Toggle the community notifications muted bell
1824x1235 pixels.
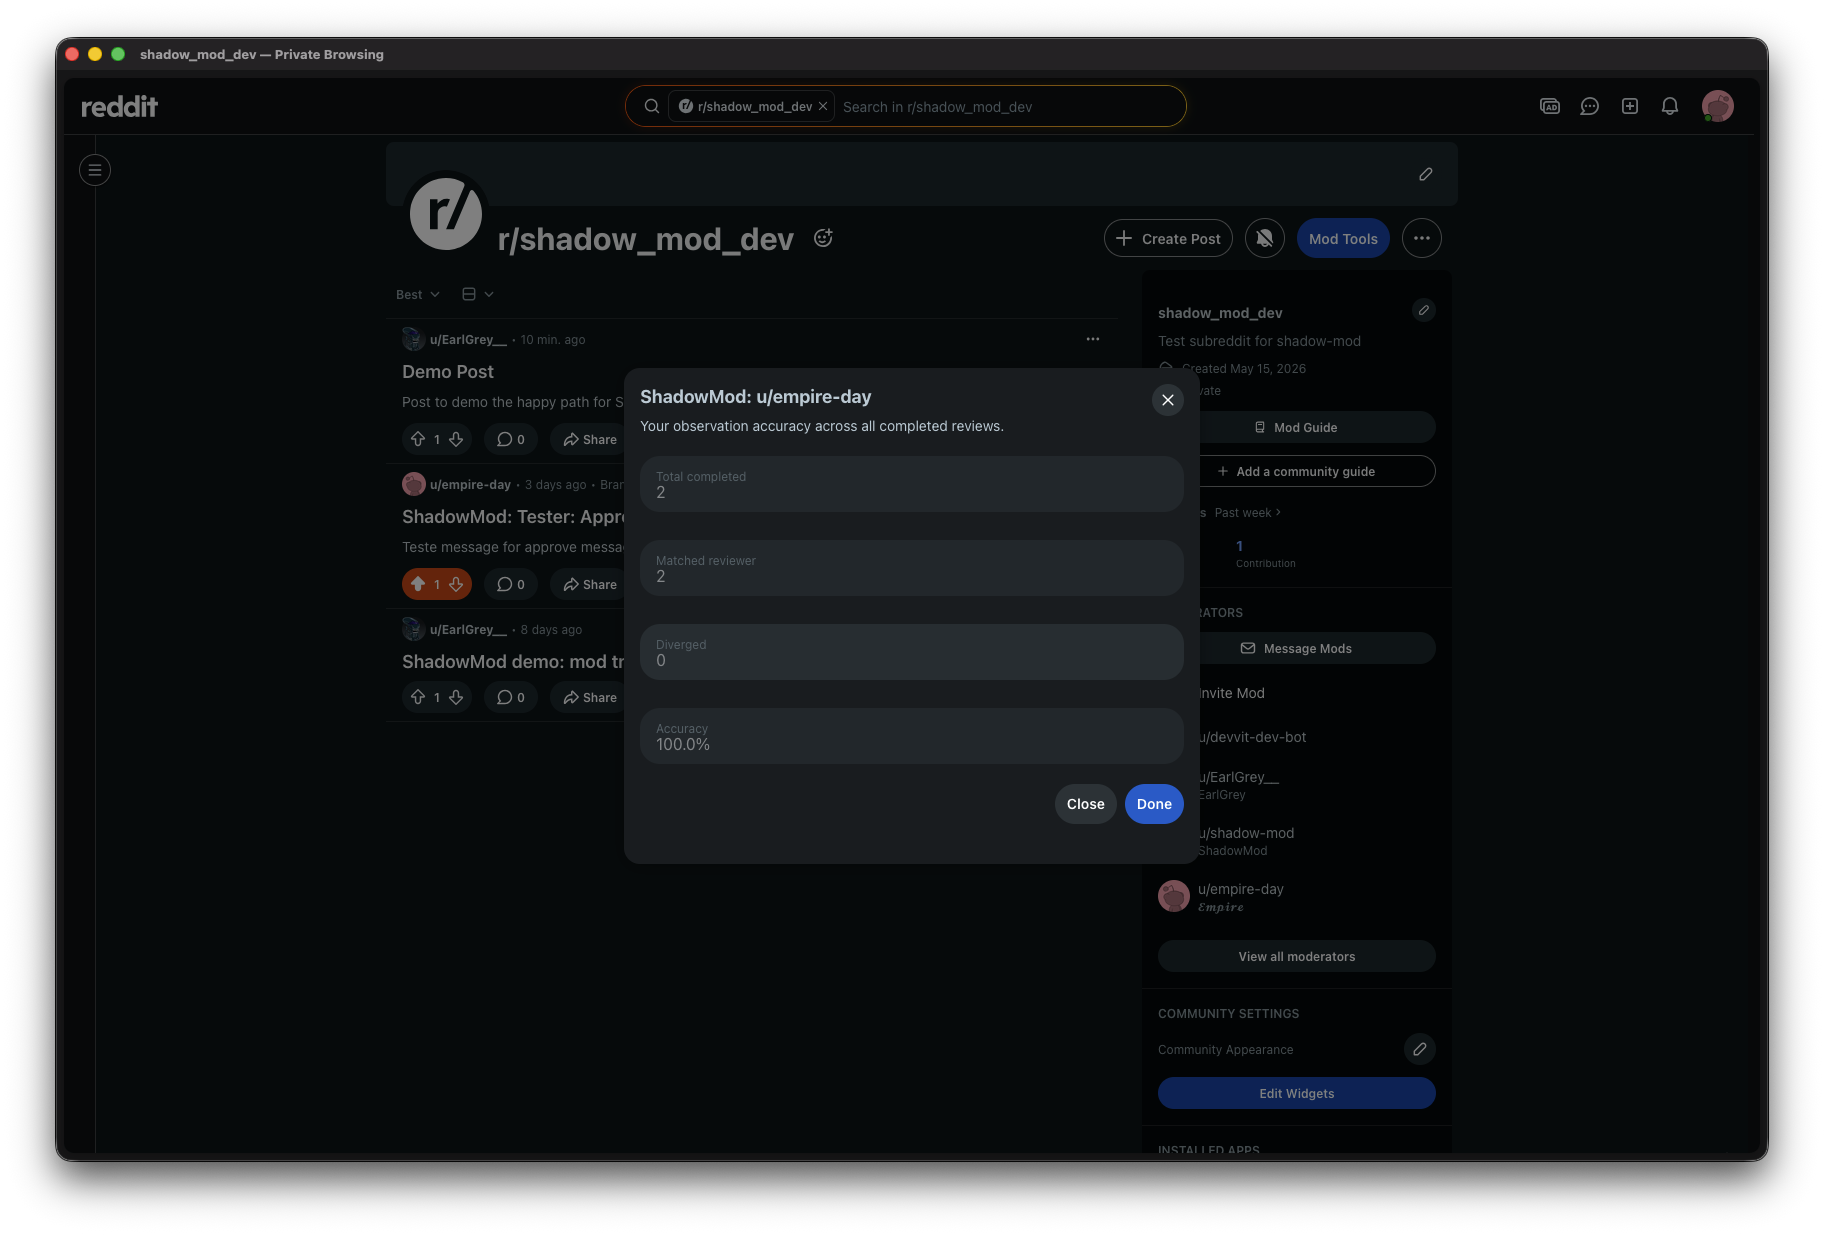[x=1265, y=239]
